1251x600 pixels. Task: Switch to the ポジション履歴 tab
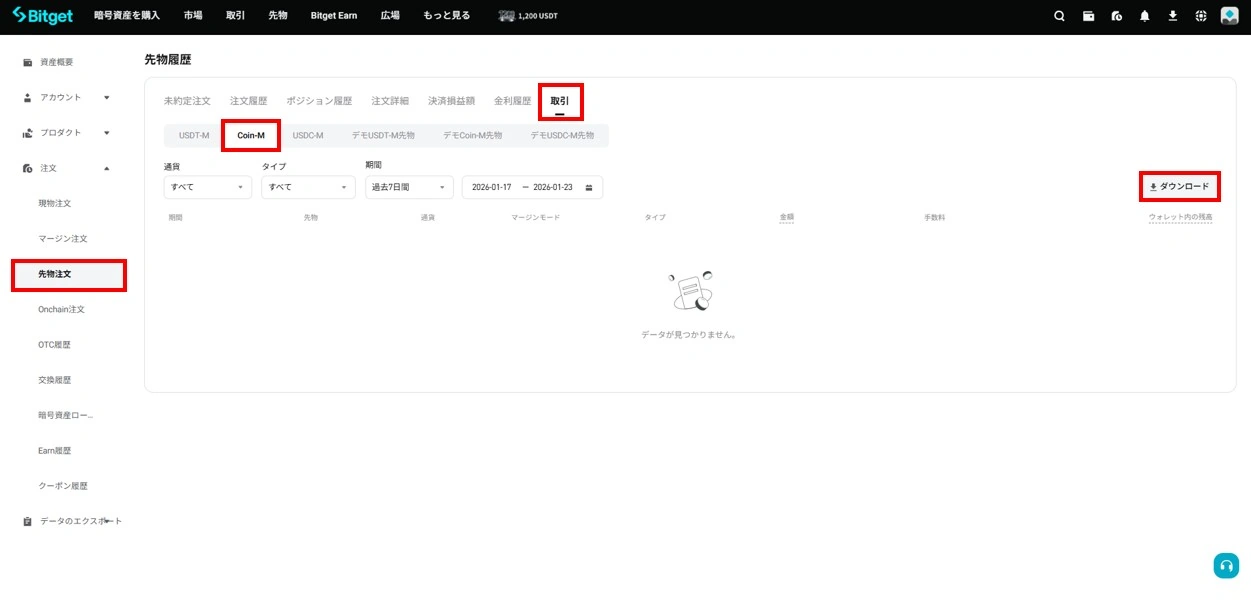pyautogui.click(x=319, y=101)
